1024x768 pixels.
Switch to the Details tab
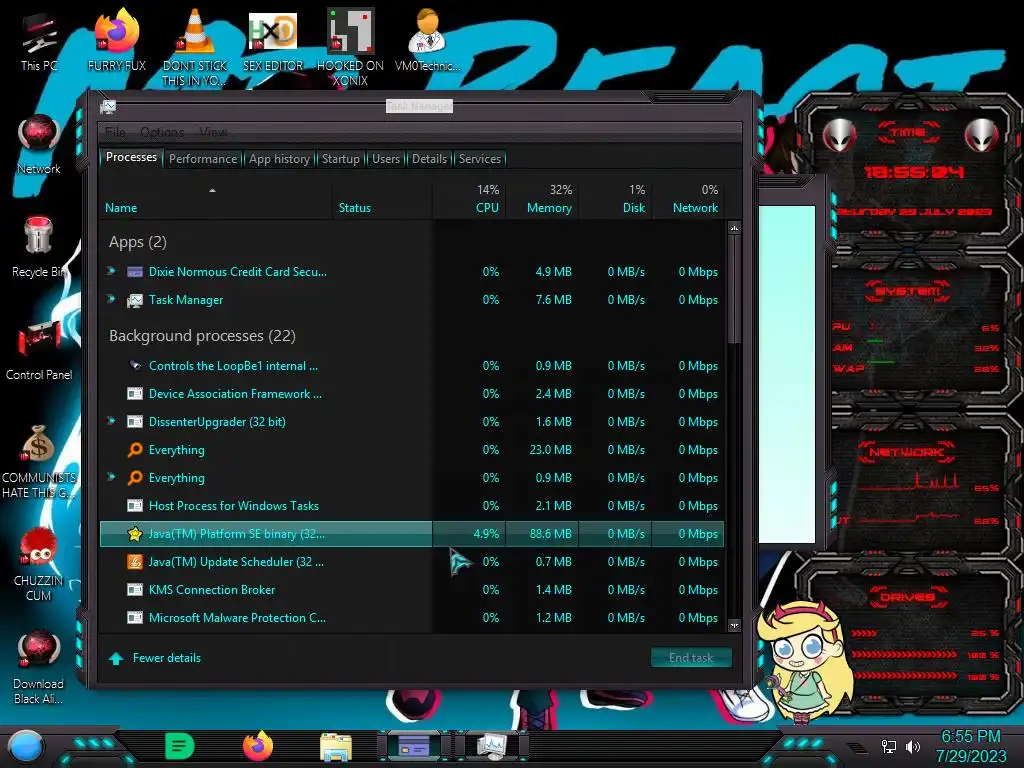pyautogui.click(x=429, y=159)
